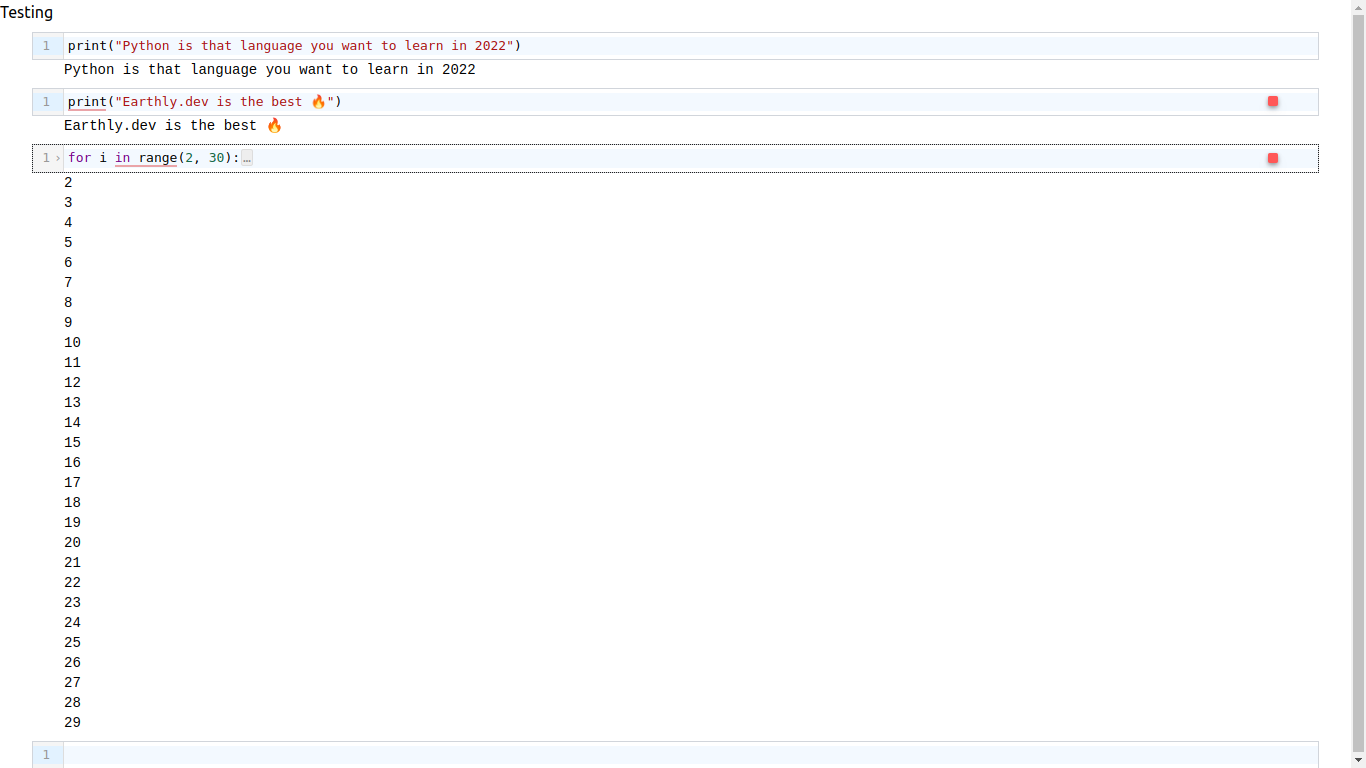Image resolution: width=1366 pixels, height=768 pixels.
Task: Select line number gutter of first cell
Action: [x=47, y=46]
